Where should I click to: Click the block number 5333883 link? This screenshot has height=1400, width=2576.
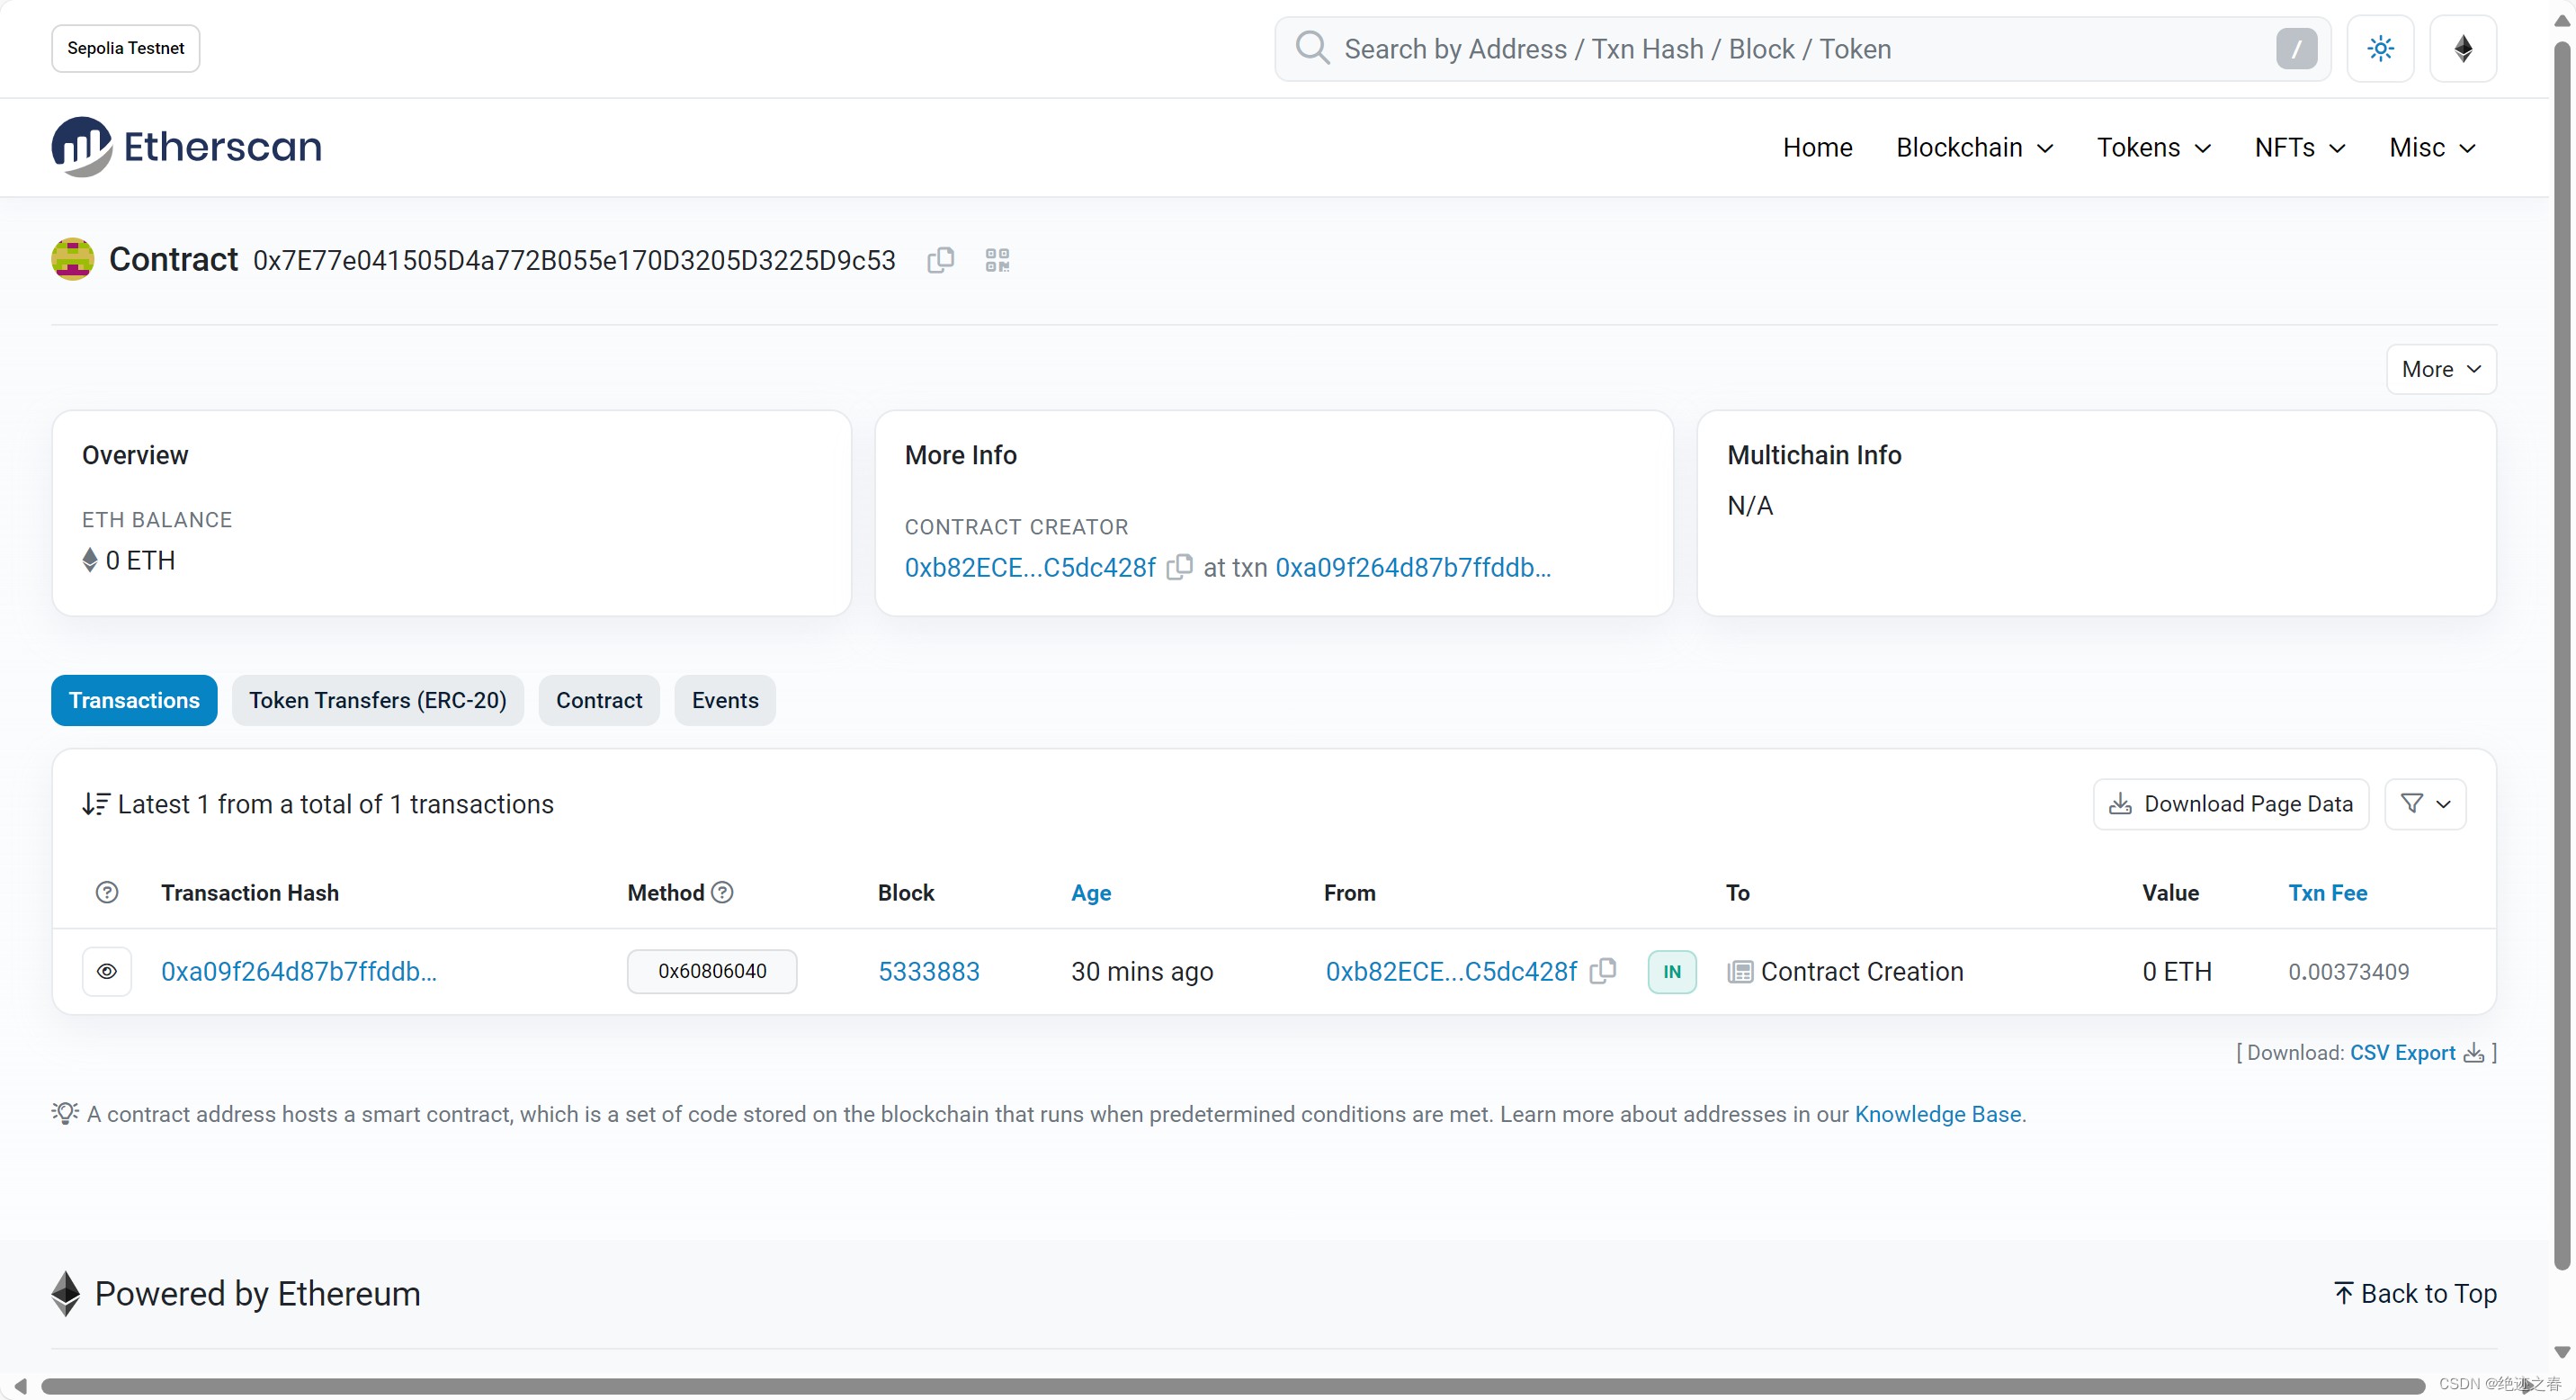pos(927,971)
